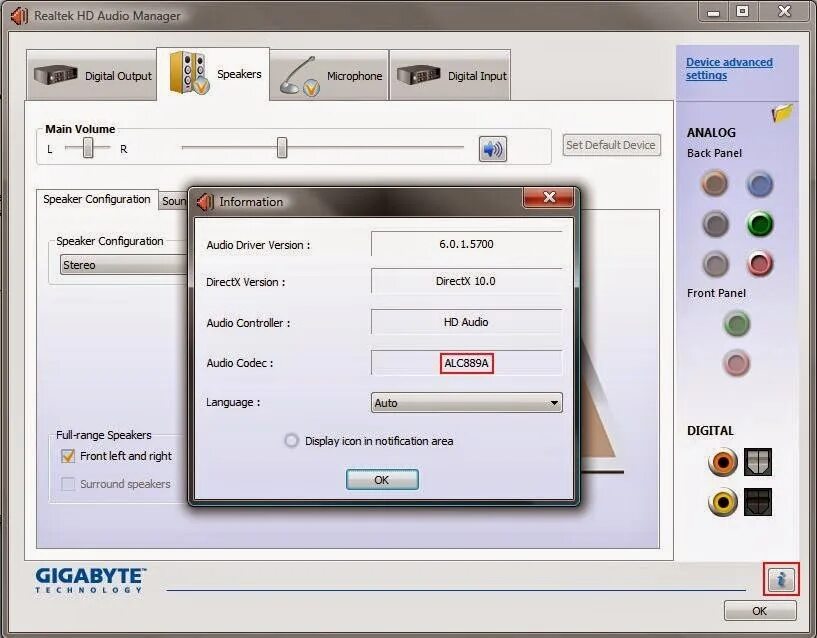This screenshot has height=638, width=817.
Task: Check the Surround speakers checkbox
Action: click(68, 484)
